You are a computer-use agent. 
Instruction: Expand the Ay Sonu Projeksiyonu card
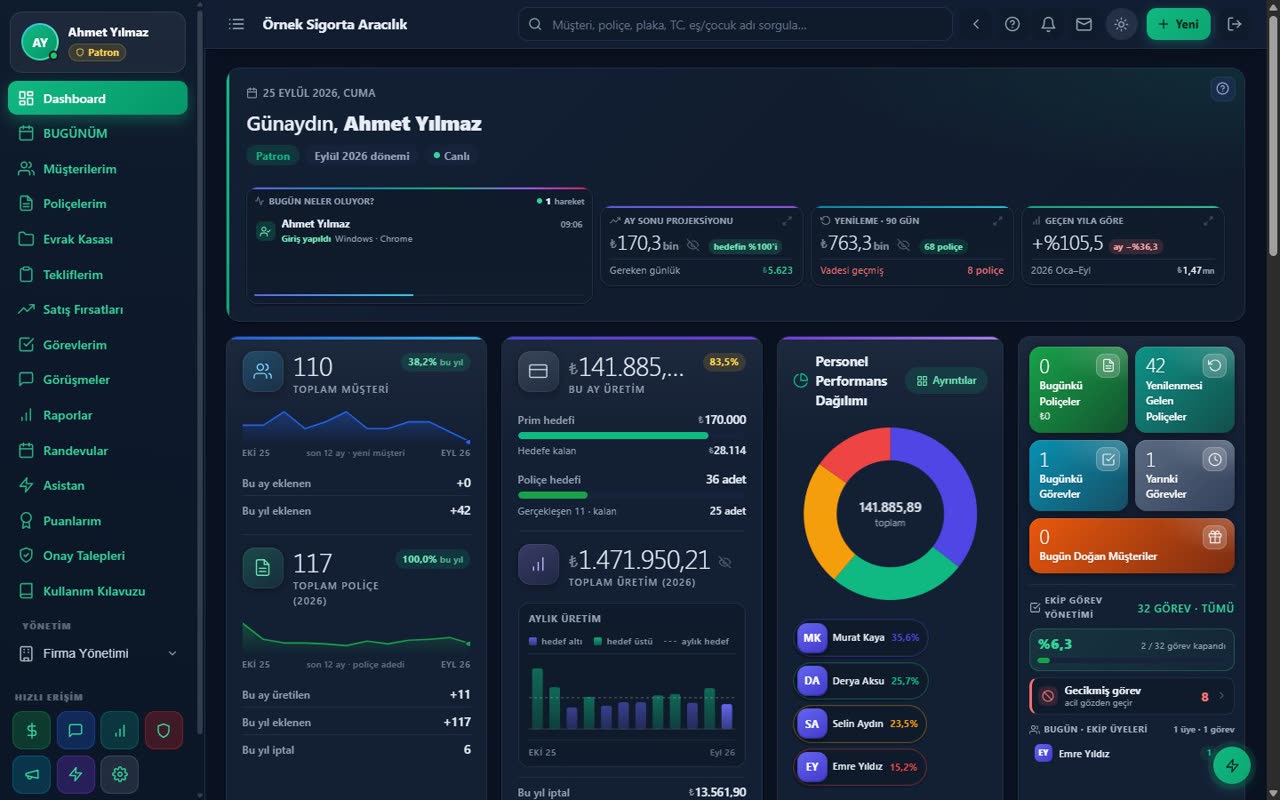tap(786, 220)
